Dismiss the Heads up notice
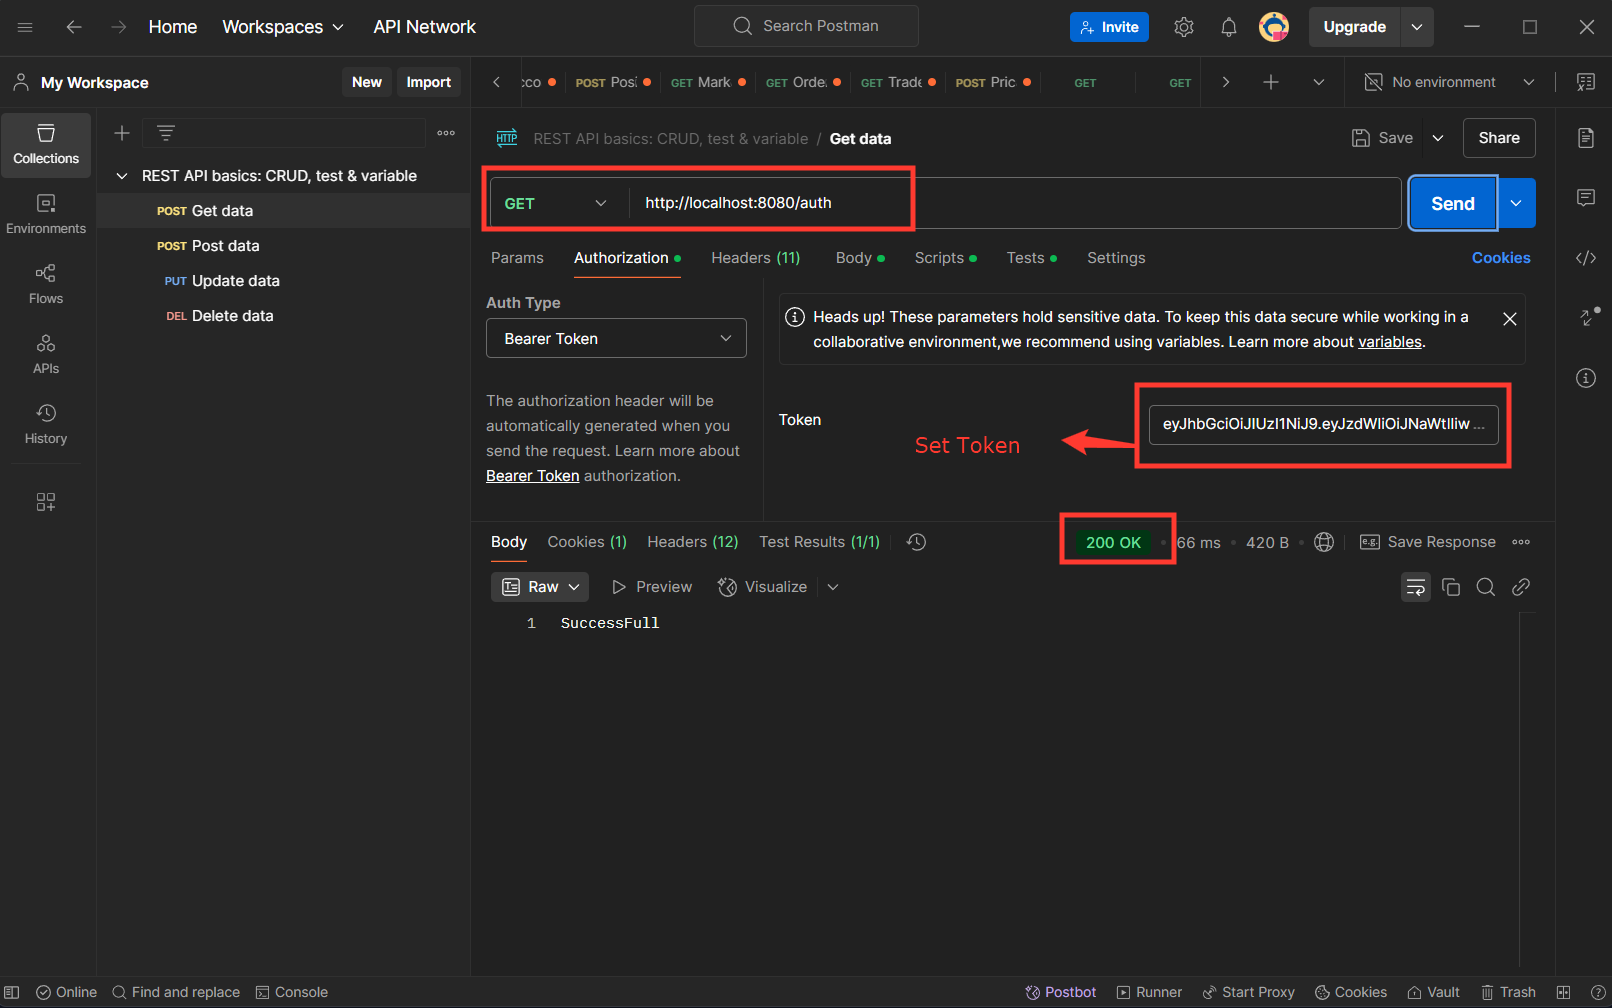This screenshot has width=1612, height=1008. tap(1510, 319)
